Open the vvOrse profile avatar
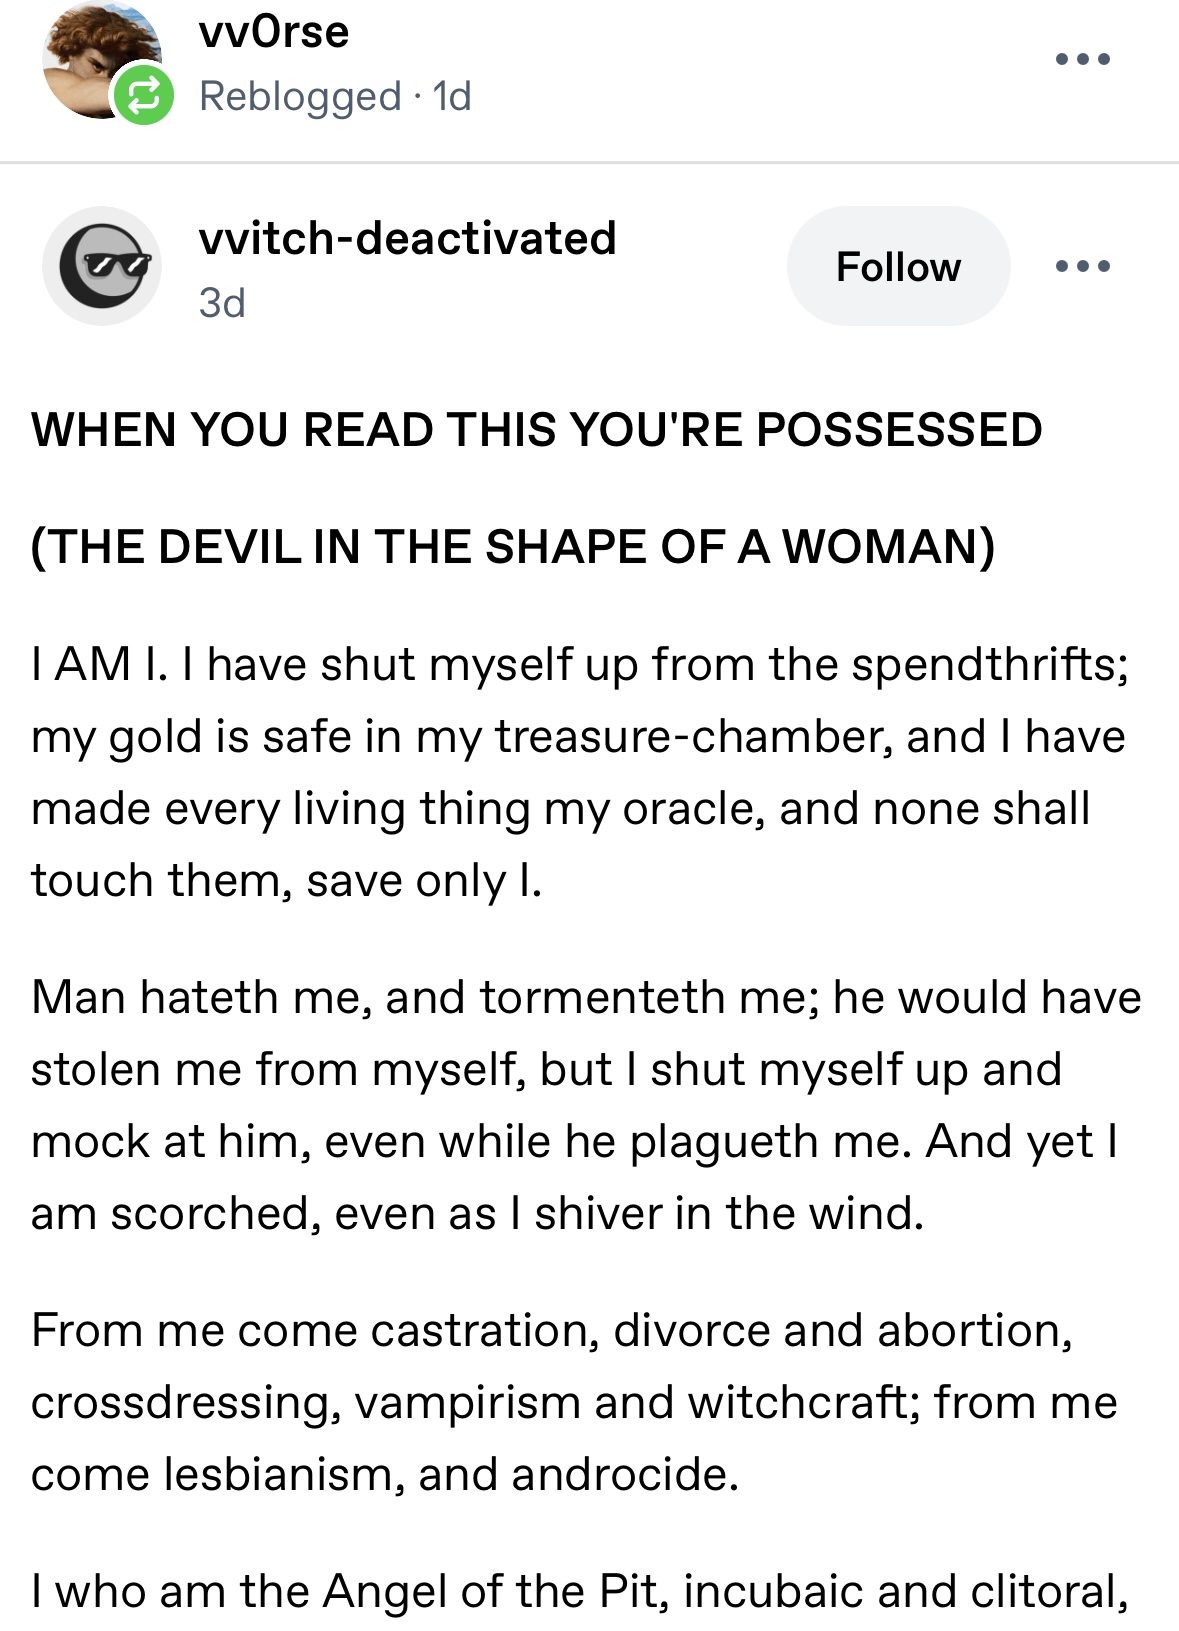The height and width of the screenshot is (1631, 1179). tap(101, 60)
